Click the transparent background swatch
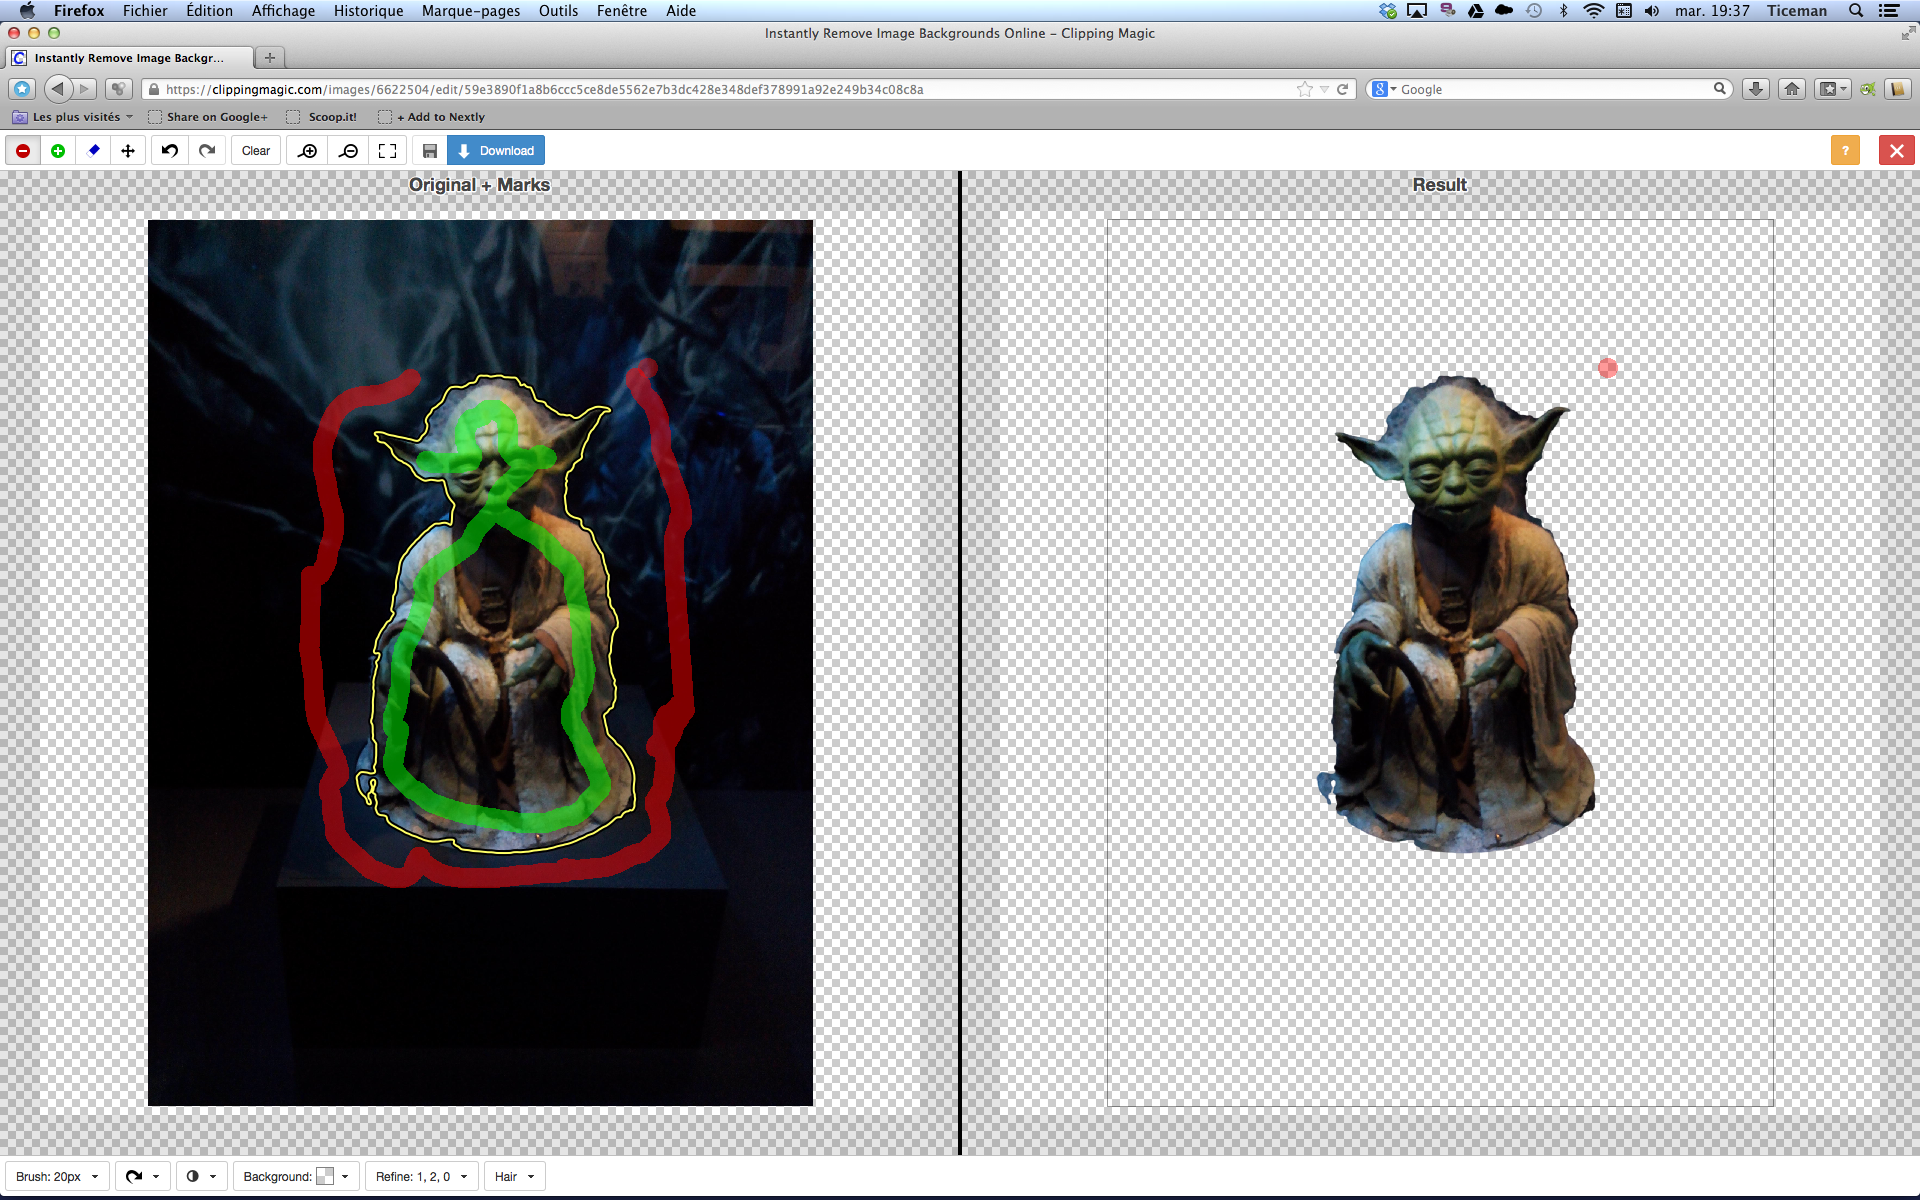1920x1200 pixels. click(325, 1176)
